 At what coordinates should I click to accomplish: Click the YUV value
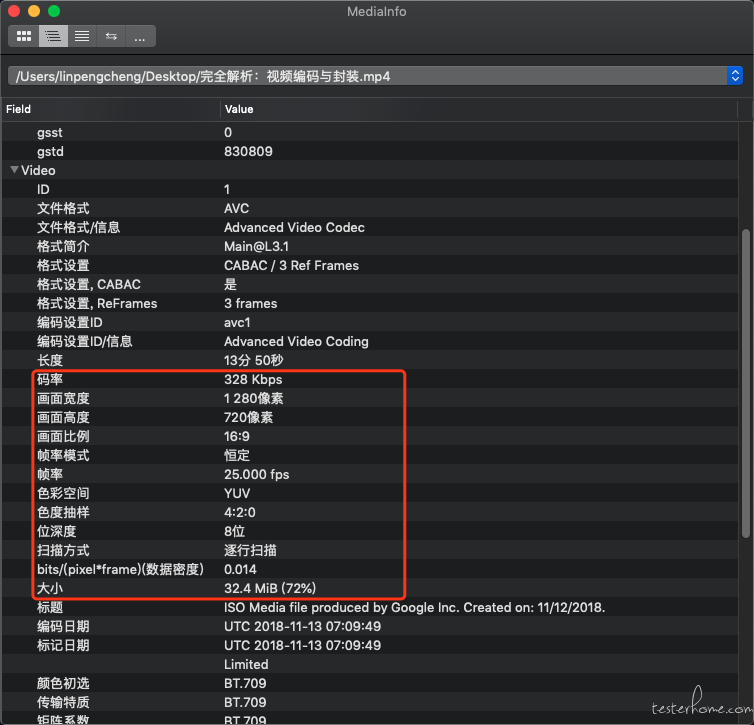click(237, 493)
